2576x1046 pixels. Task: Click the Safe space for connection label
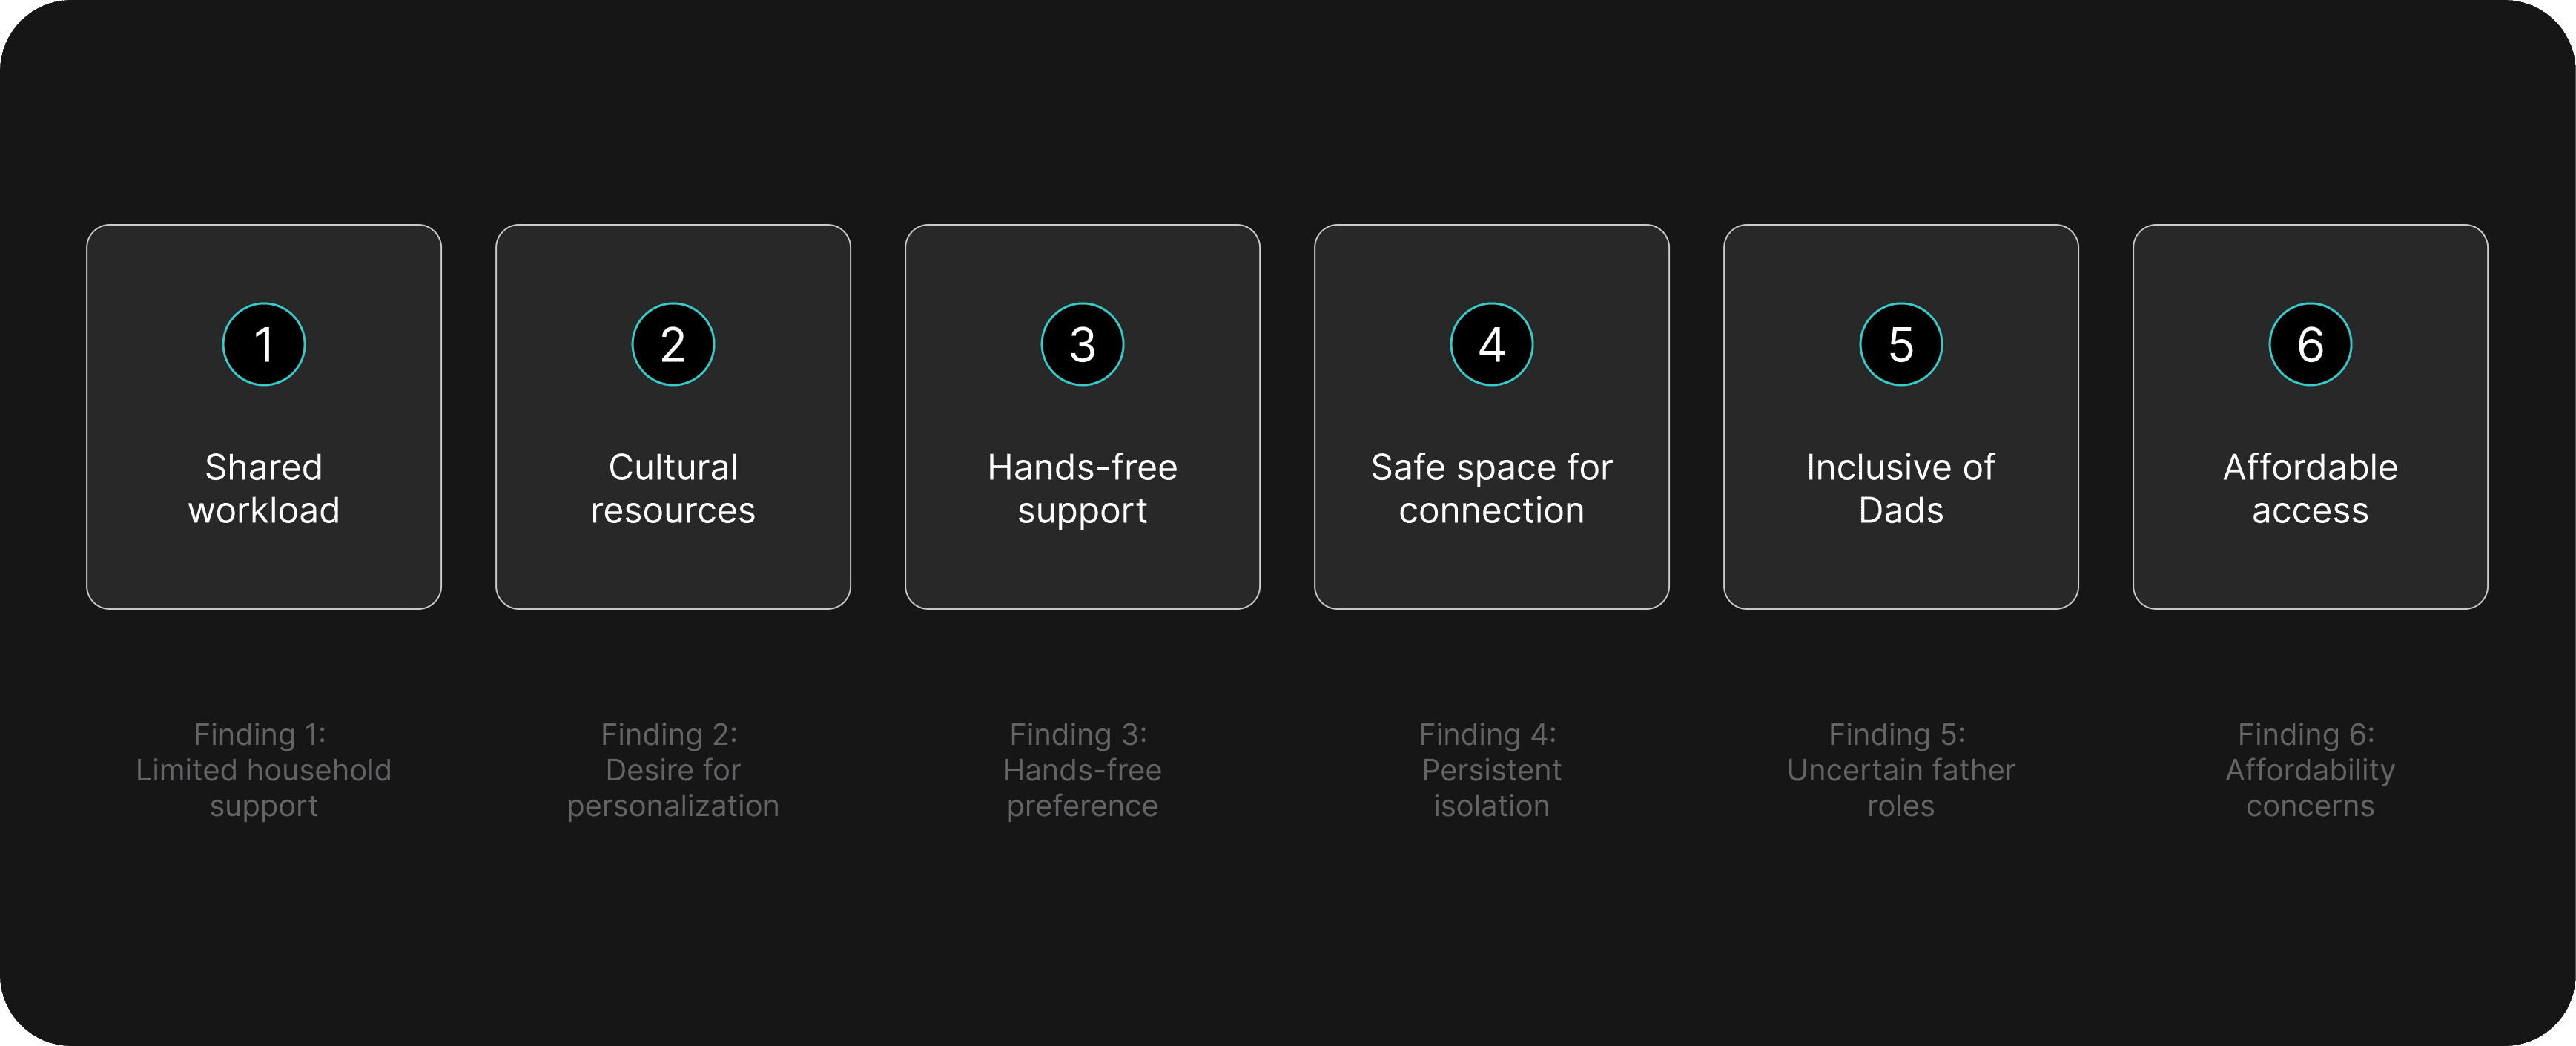point(1491,488)
